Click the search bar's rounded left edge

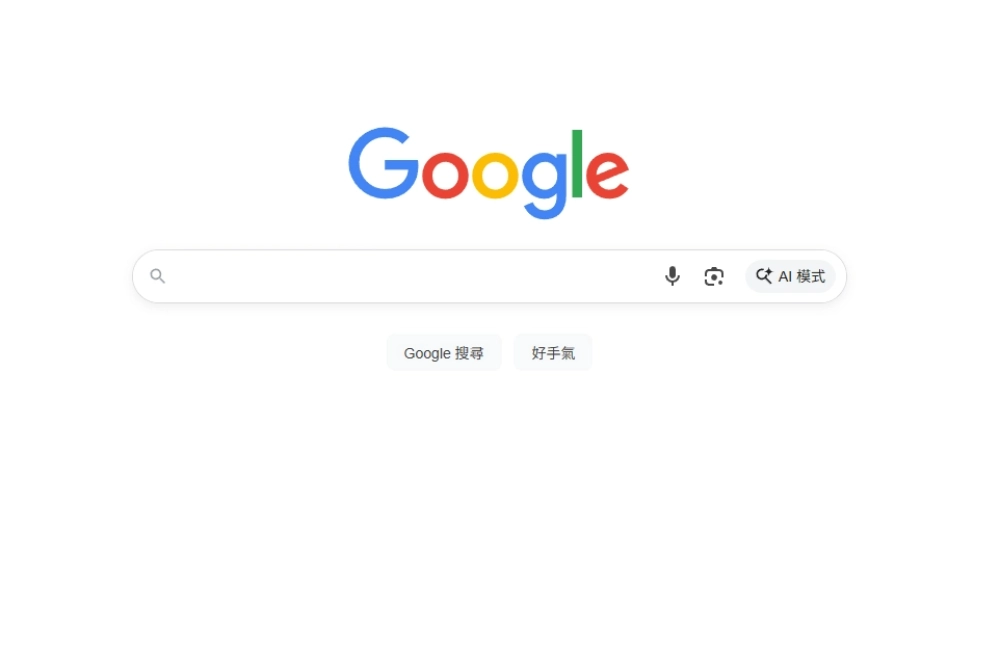tap(137, 276)
